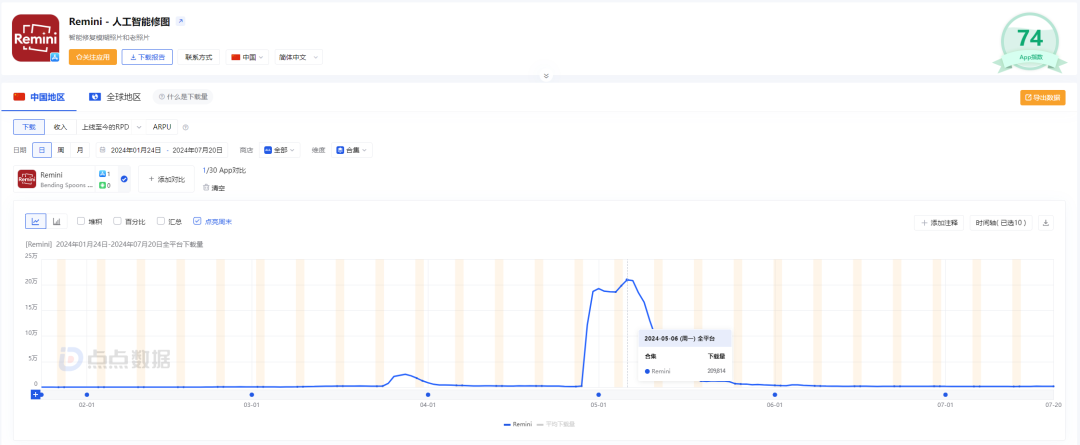Click the 添加注释 add annotation button
This screenshot has width=1080, height=445.
click(x=939, y=222)
